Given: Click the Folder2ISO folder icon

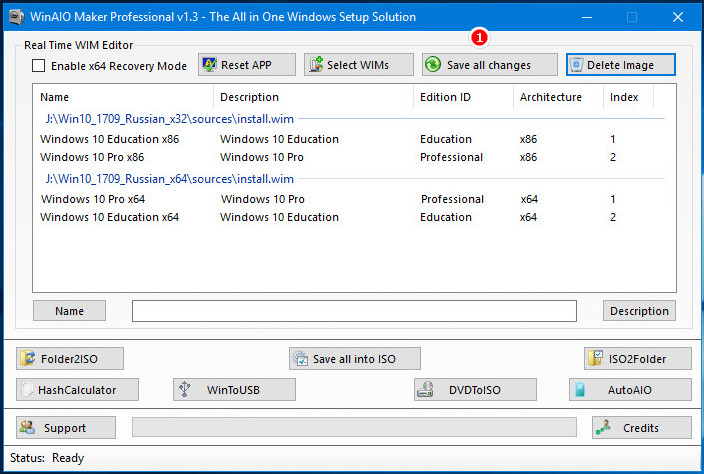Looking at the screenshot, I should click(28, 358).
